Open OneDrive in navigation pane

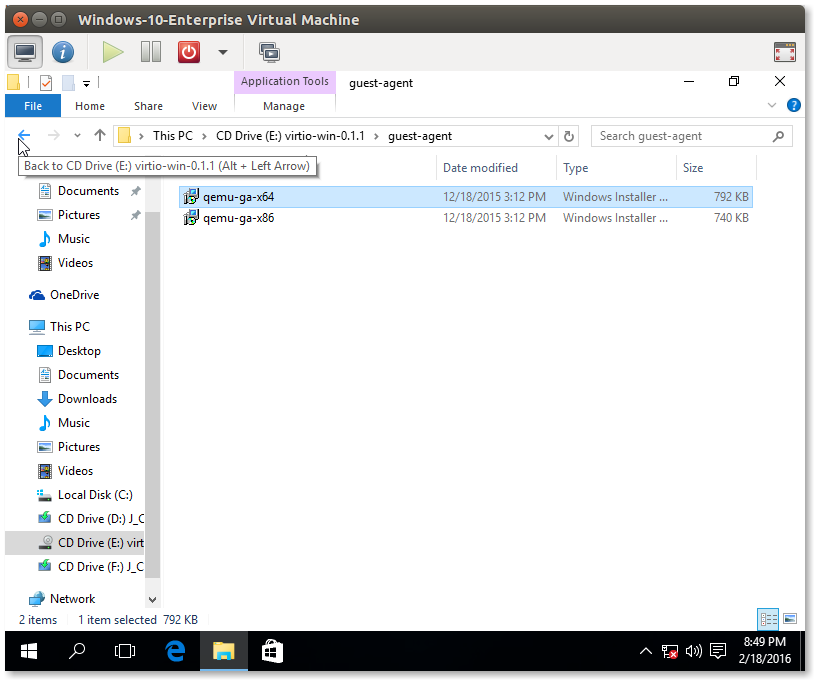click(x=74, y=295)
